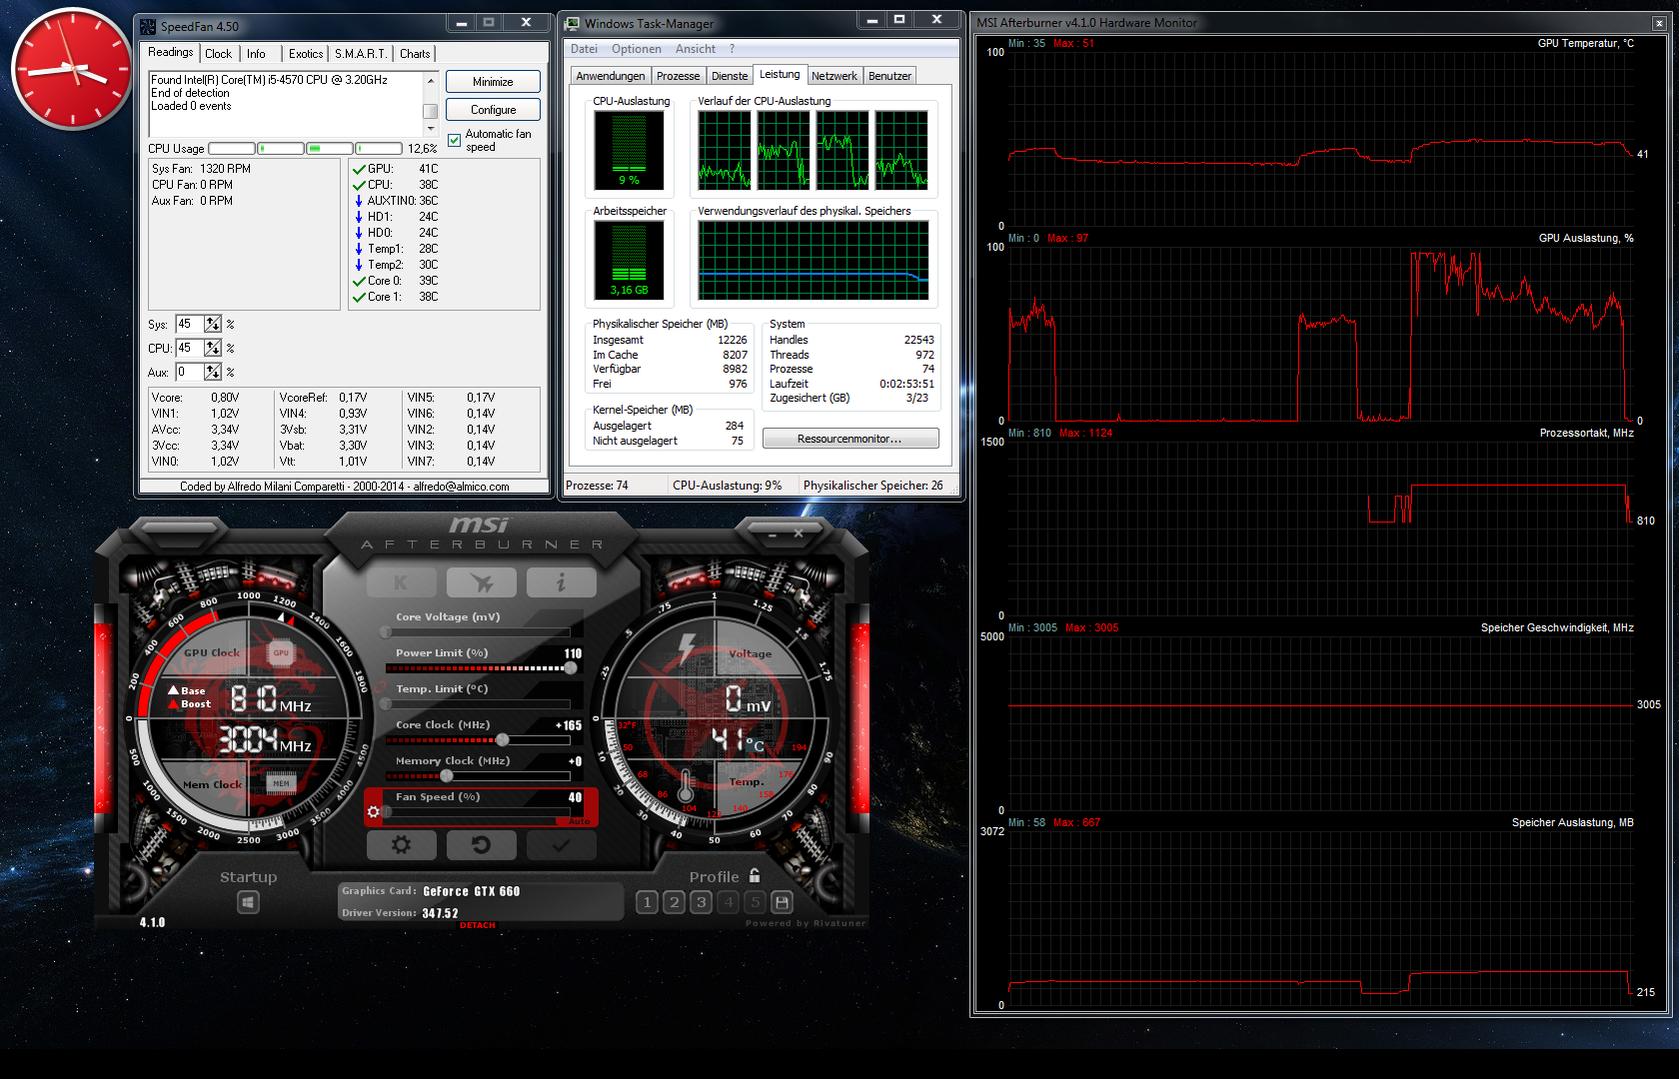Screen dimensions: 1679x1079
Task: Click SpeedFan log scrollbar up arrow
Action: pos(431,80)
